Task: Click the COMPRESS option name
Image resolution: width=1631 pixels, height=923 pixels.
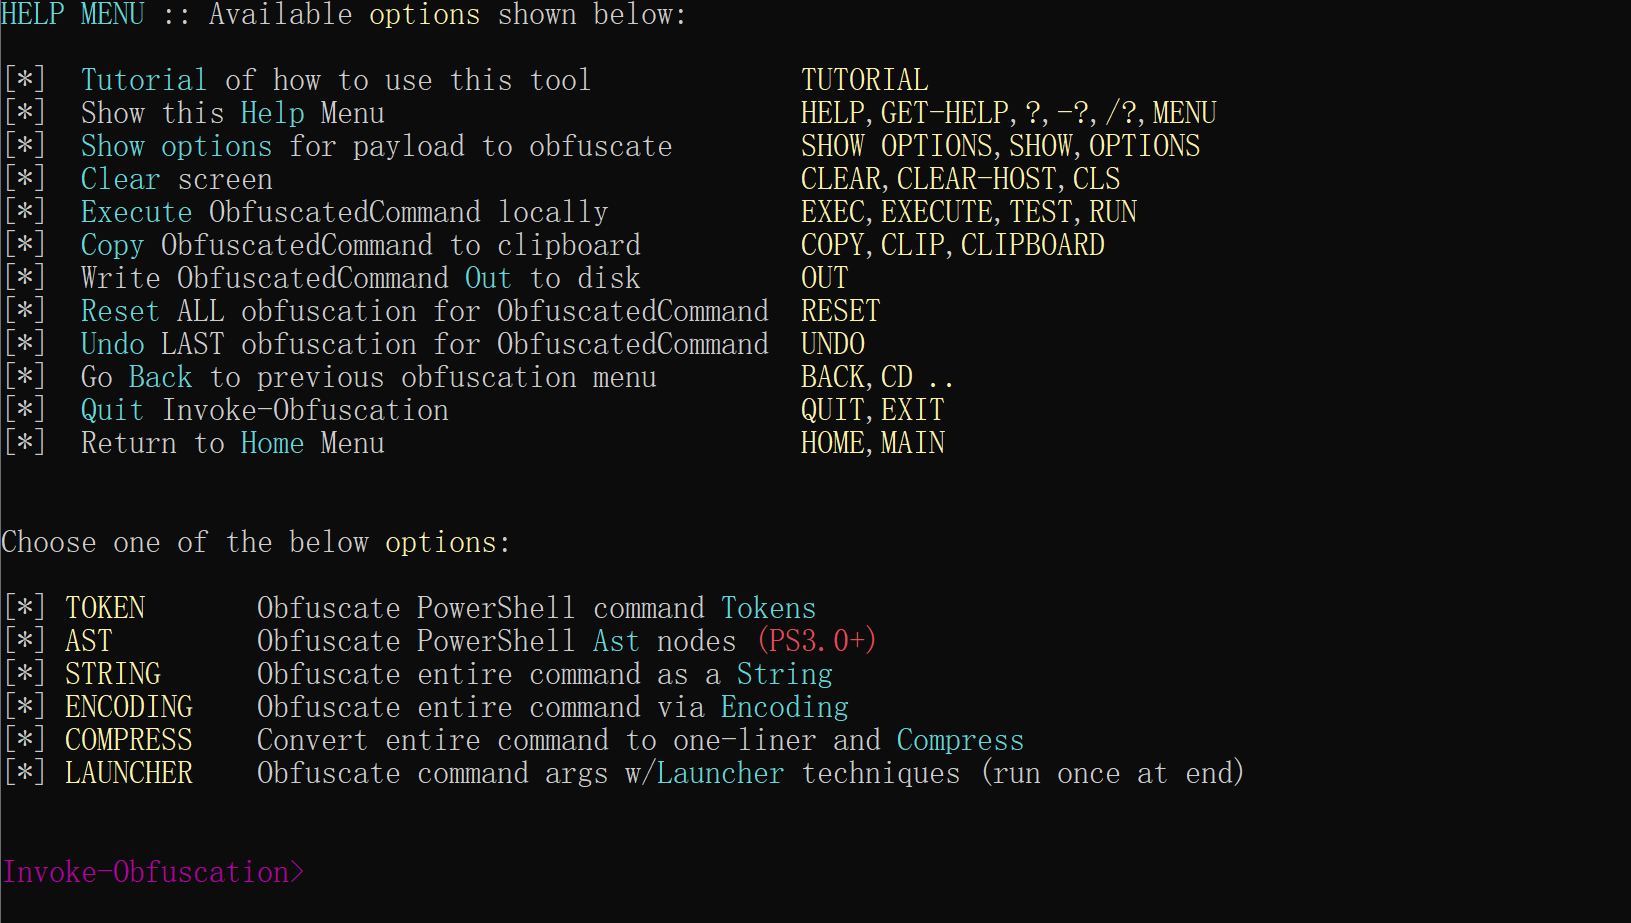Action: 129,740
